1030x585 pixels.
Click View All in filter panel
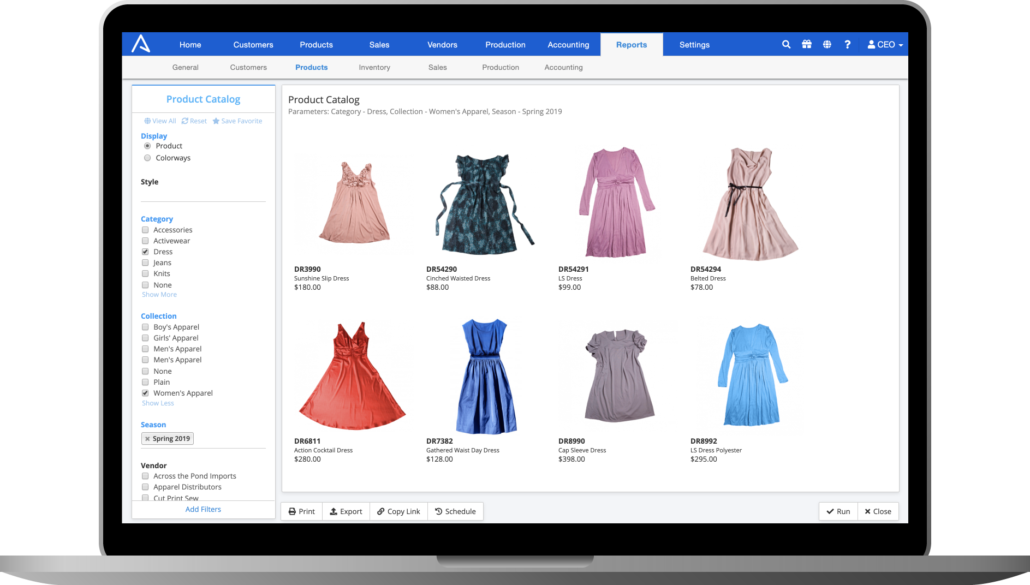click(x=160, y=121)
